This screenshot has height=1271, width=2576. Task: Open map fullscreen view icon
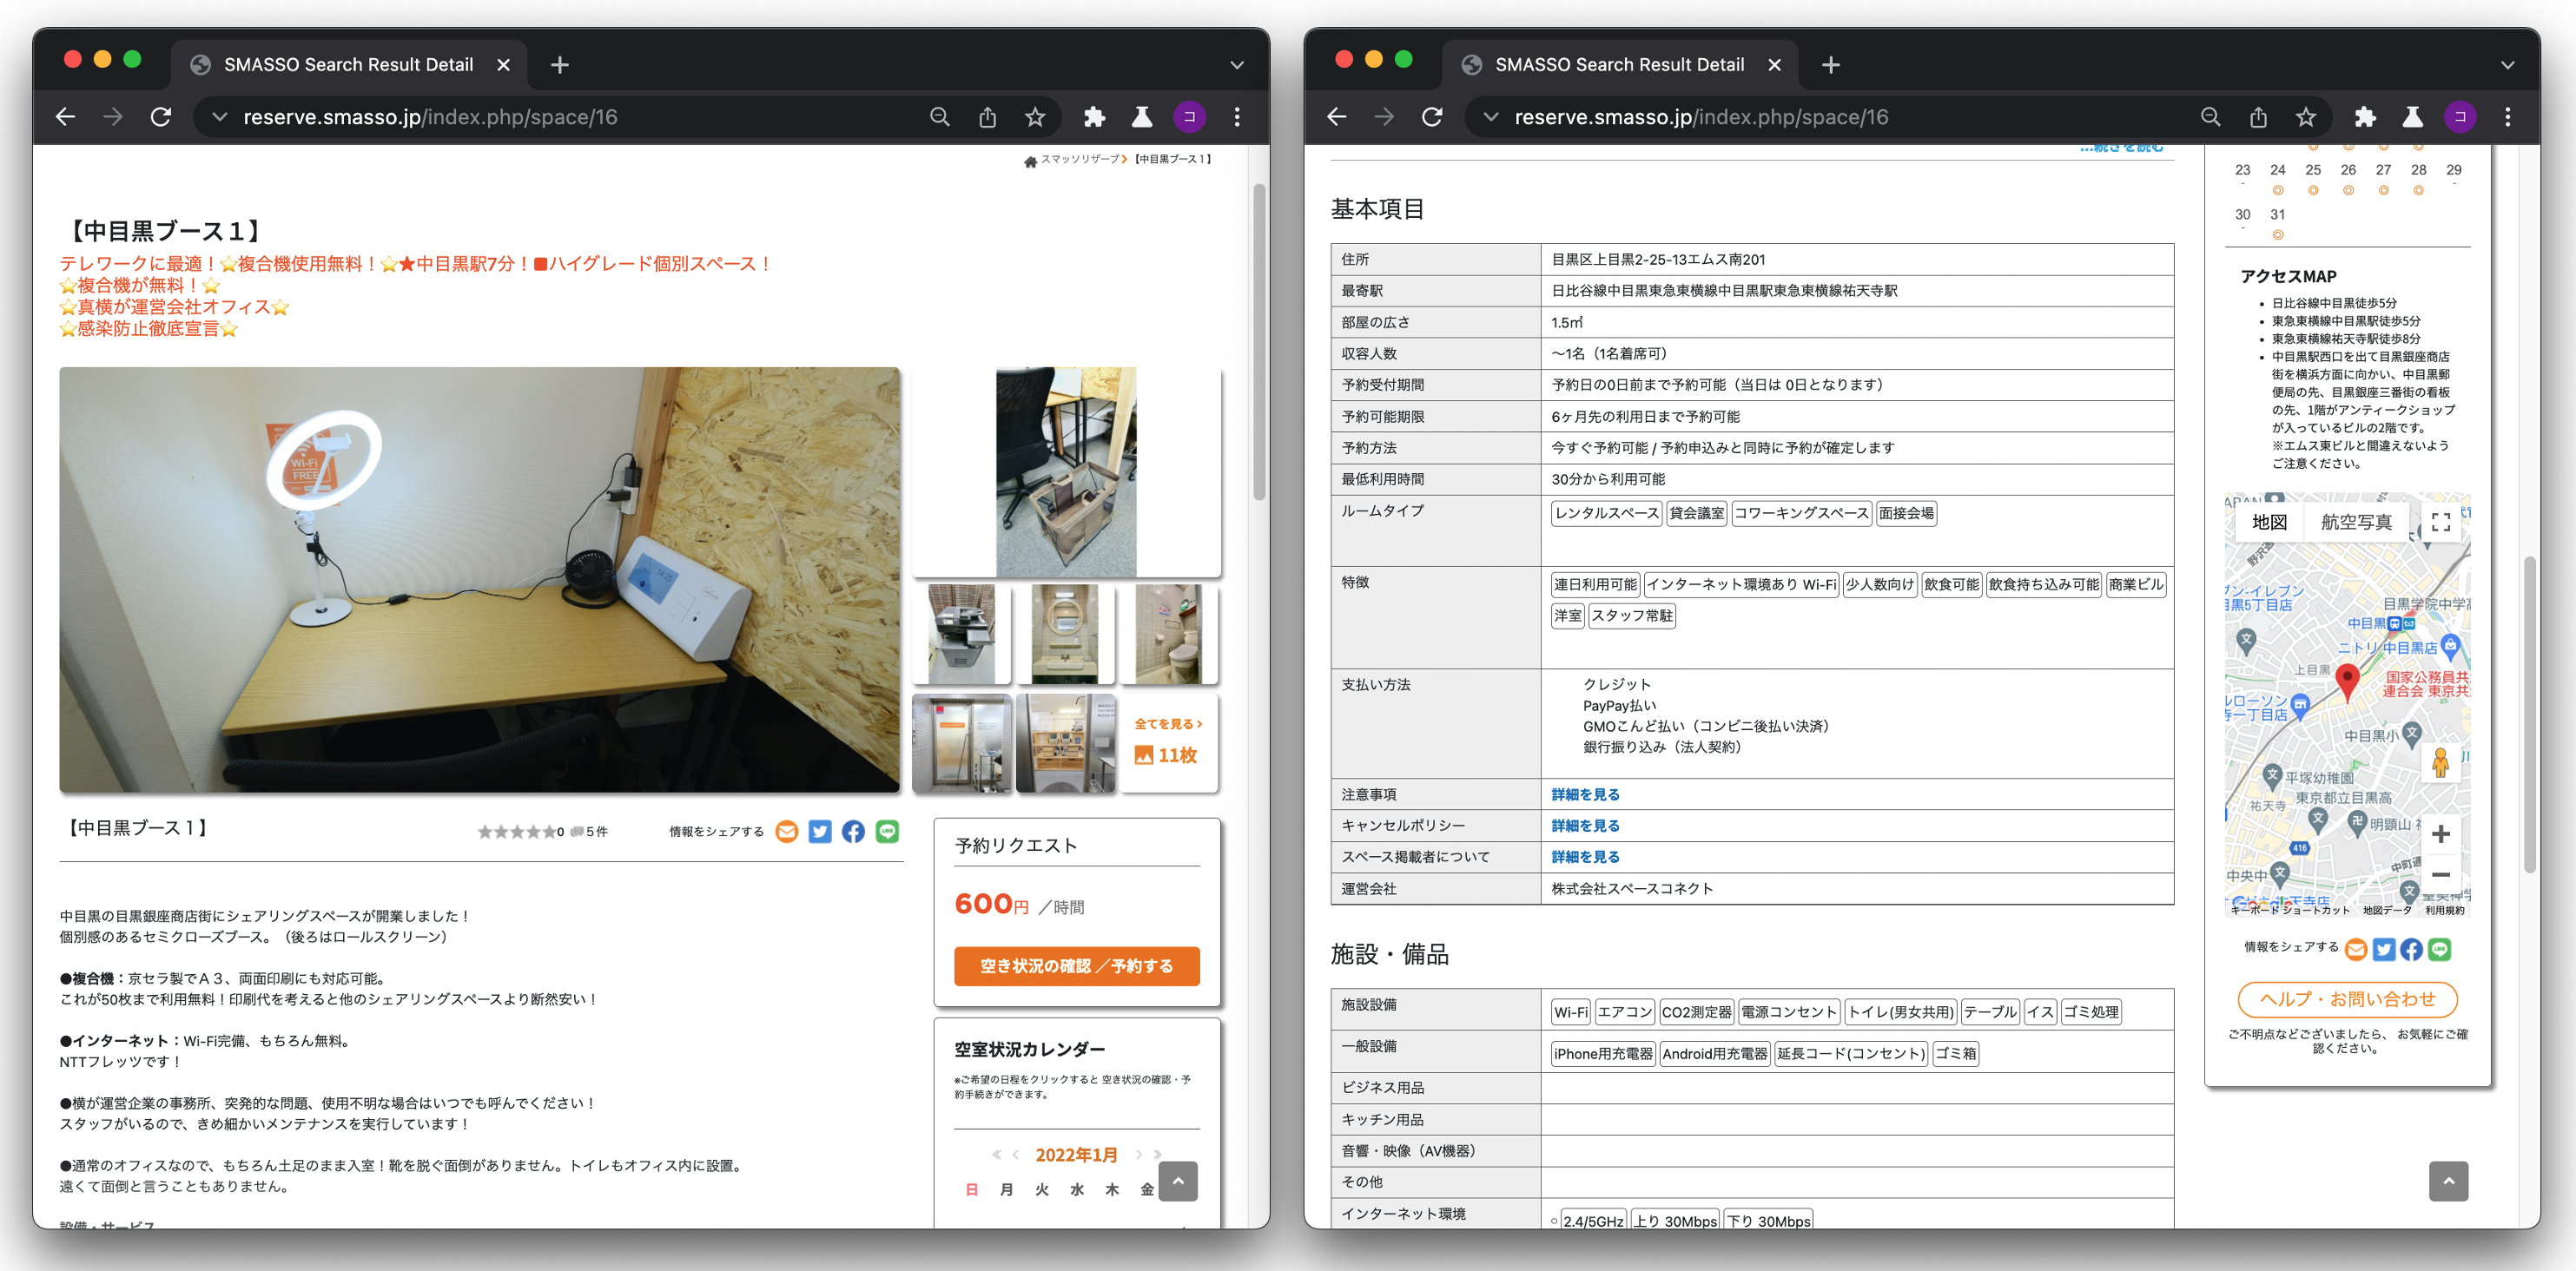pos(2440,522)
